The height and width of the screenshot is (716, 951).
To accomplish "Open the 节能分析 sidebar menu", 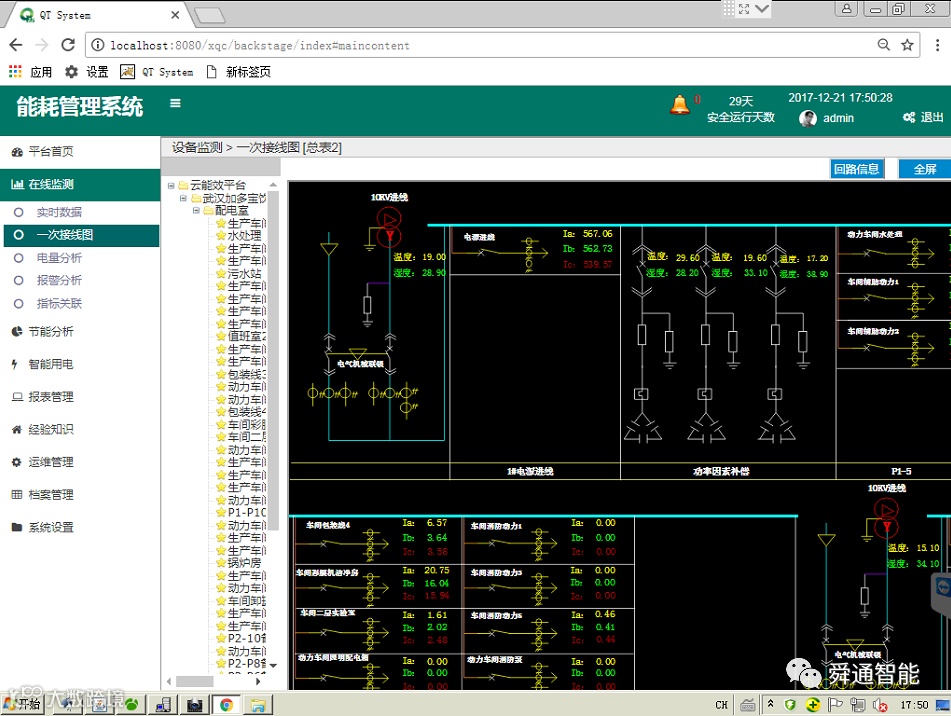I will pos(50,332).
